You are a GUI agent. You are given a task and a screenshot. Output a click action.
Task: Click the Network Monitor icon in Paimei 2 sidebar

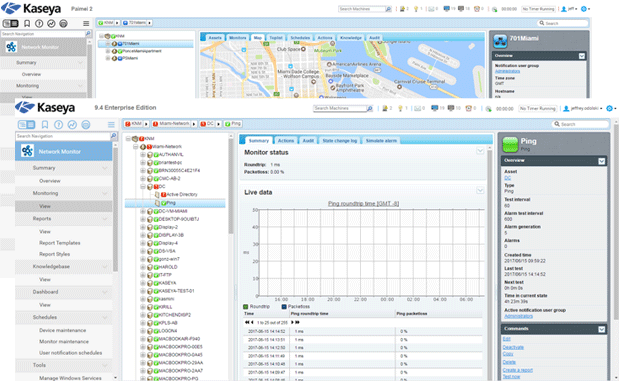[11, 47]
